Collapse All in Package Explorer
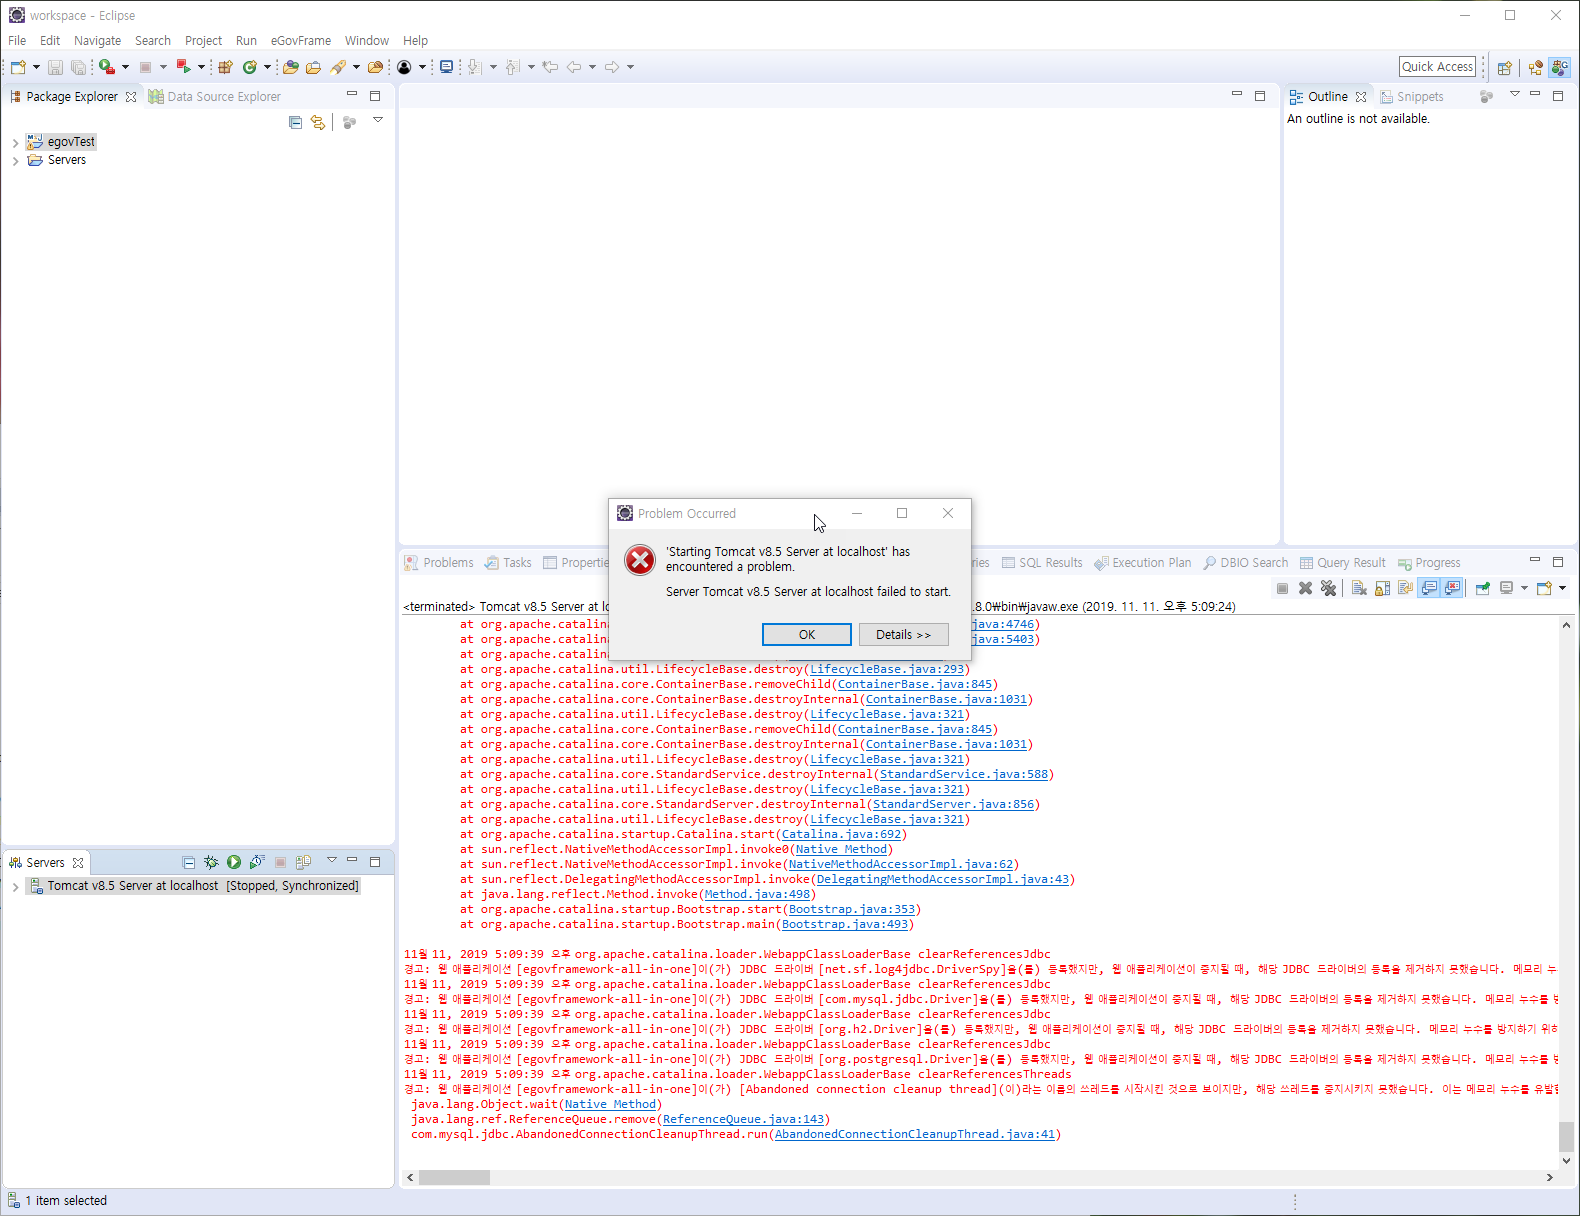Viewport: 1580px width, 1216px height. click(295, 122)
